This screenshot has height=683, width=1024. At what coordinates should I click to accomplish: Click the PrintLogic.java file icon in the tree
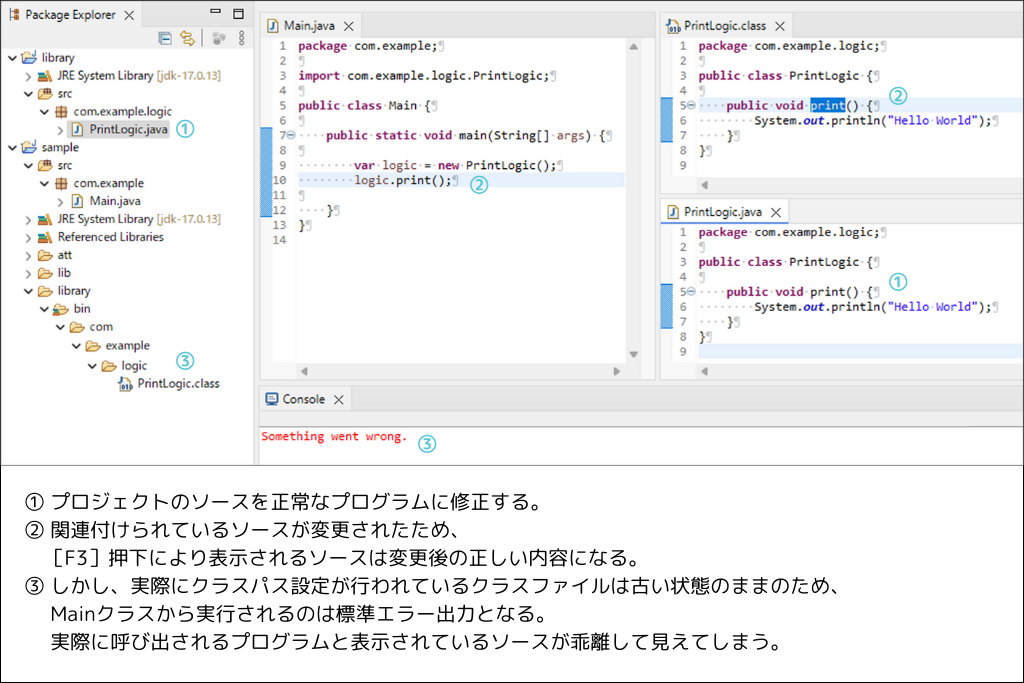click(77, 129)
